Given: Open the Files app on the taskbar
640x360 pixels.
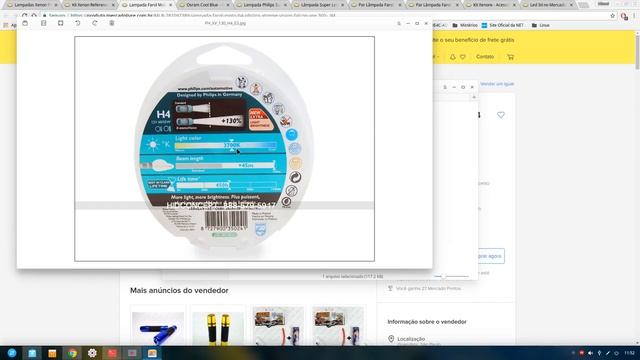Looking at the screenshot, I should tap(32, 353).
